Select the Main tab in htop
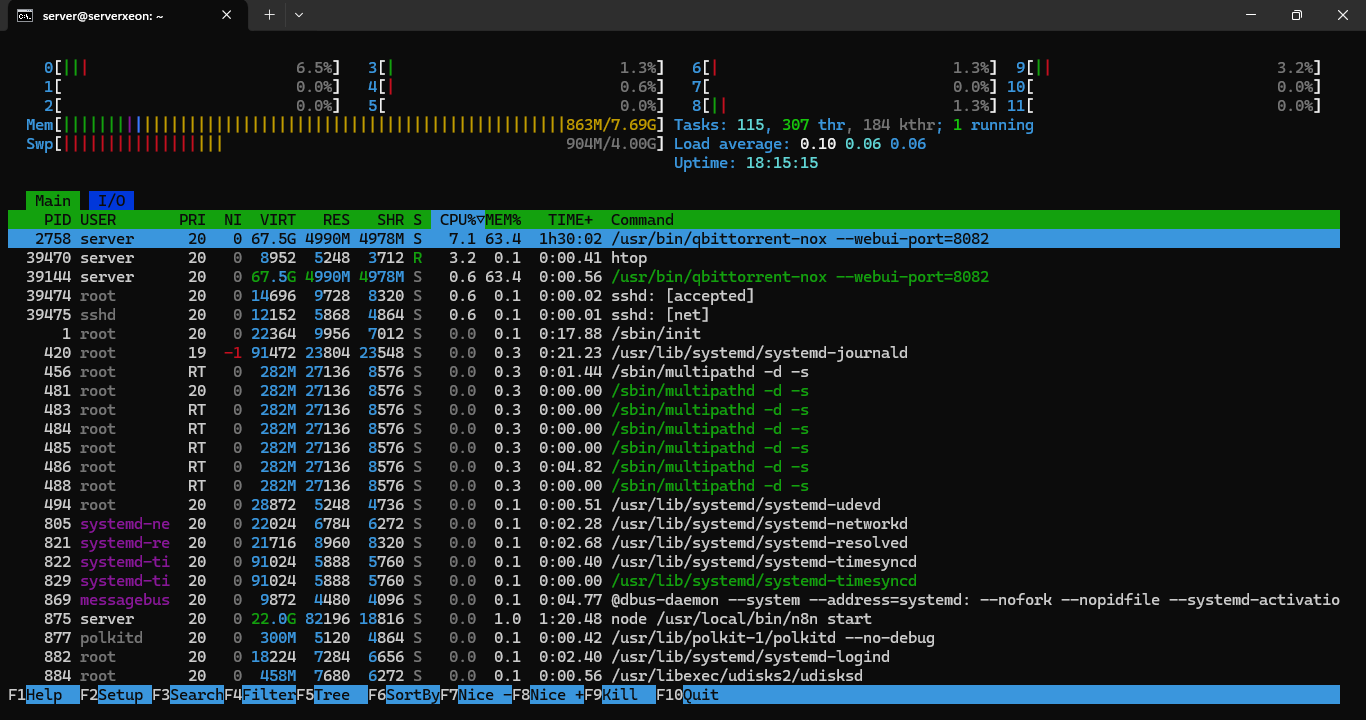 pyautogui.click(x=53, y=201)
